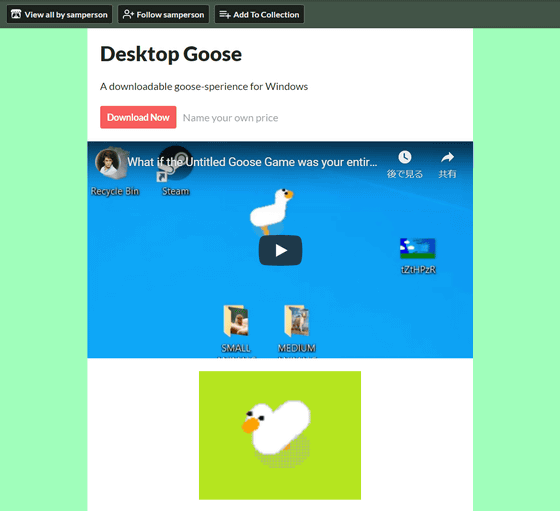Viewport: 560px width, 511px height.
Task: Click the red Download Now button
Action: tap(138, 117)
